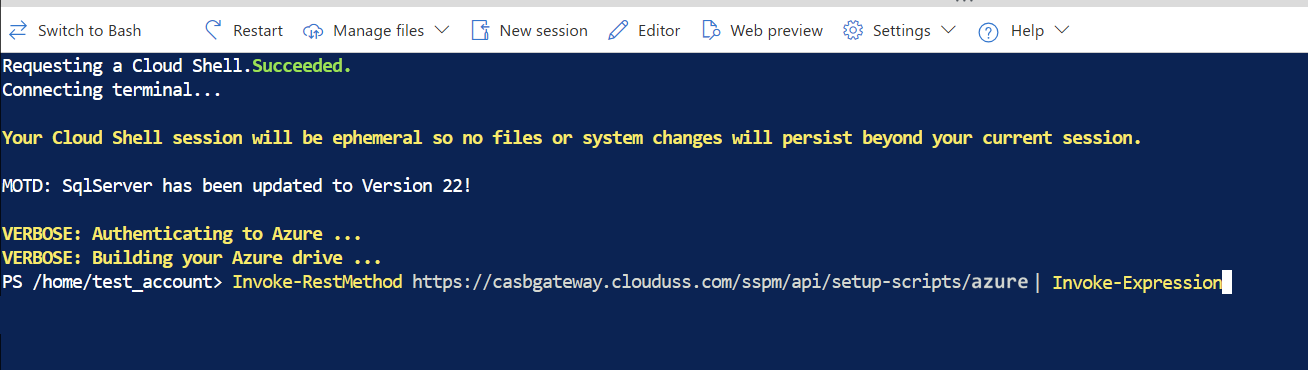The width and height of the screenshot is (1308, 370).
Task: Click the Restart circular arrow icon
Action: (x=213, y=30)
